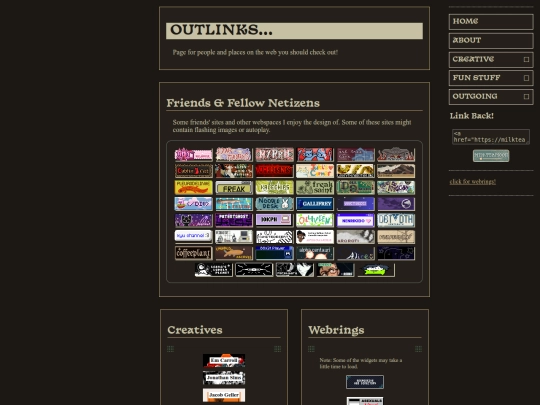Open the yellow FREAK site badge
The width and height of the screenshot is (540, 405).
(234, 188)
